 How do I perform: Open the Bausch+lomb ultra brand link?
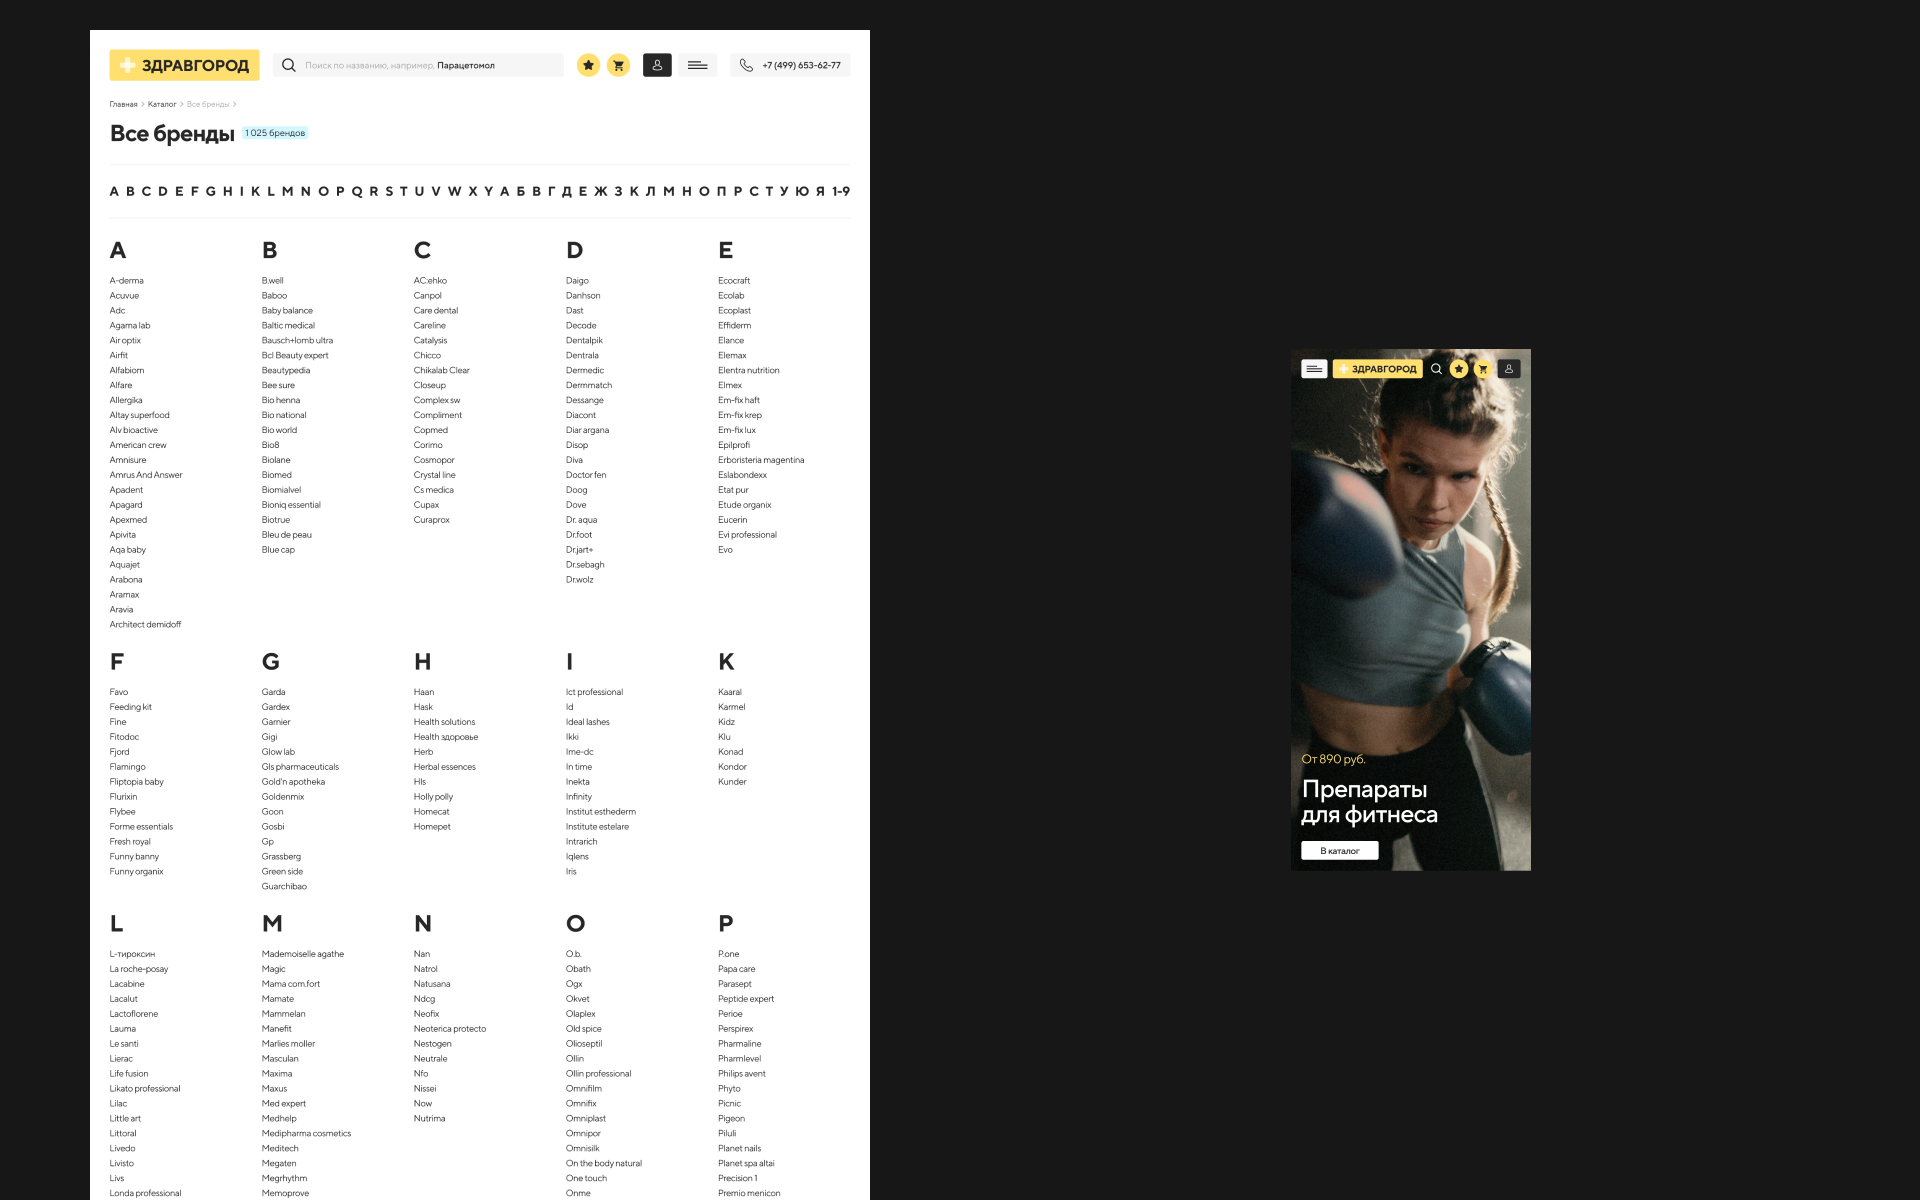pyautogui.click(x=297, y=340)
